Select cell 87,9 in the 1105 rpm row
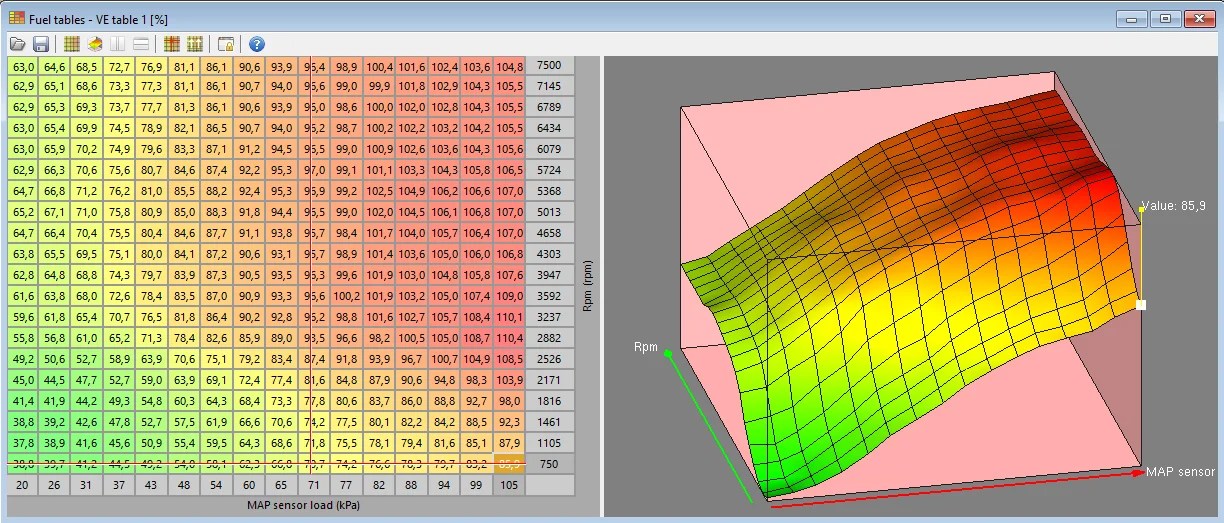Viewport: 1224px width, 523px height. point(509,442)
